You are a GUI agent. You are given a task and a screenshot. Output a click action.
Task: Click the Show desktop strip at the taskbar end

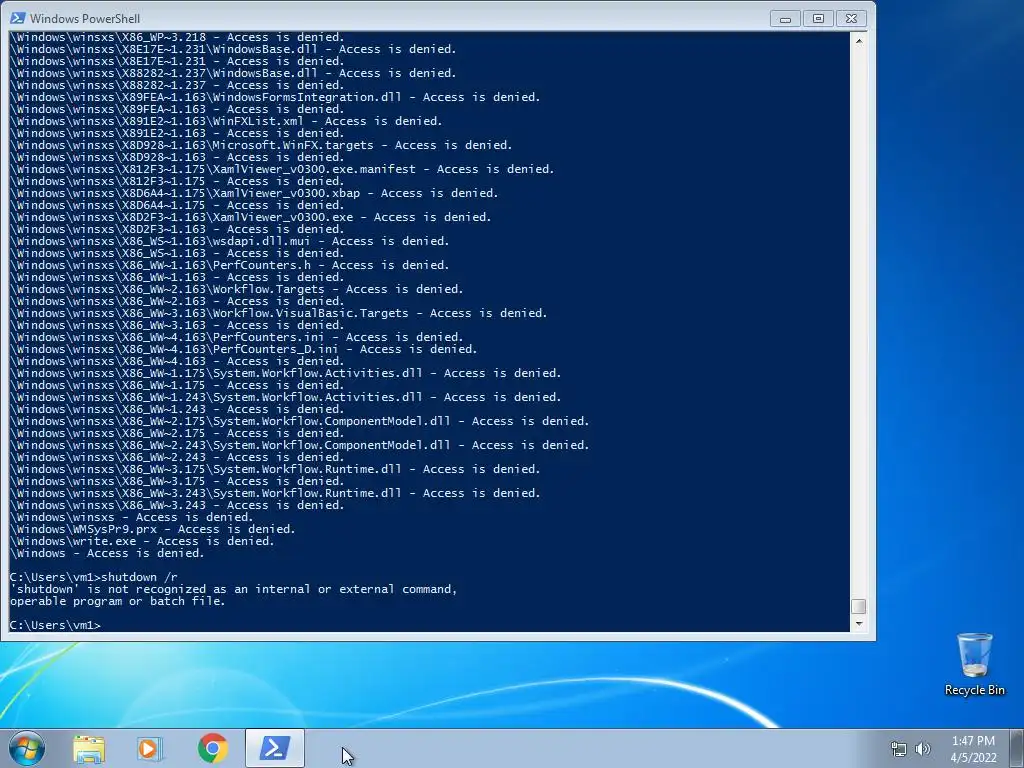(x=1017, y=748)
